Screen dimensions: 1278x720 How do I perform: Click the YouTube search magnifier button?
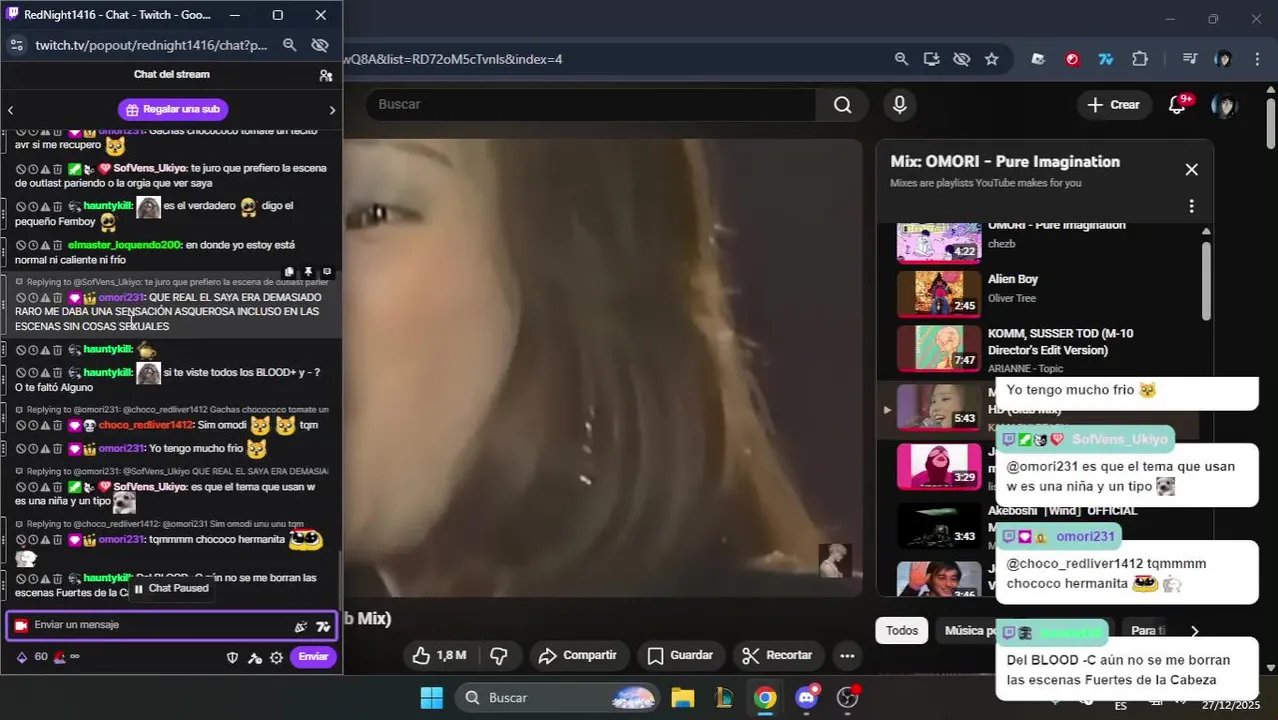coord(843,105)
